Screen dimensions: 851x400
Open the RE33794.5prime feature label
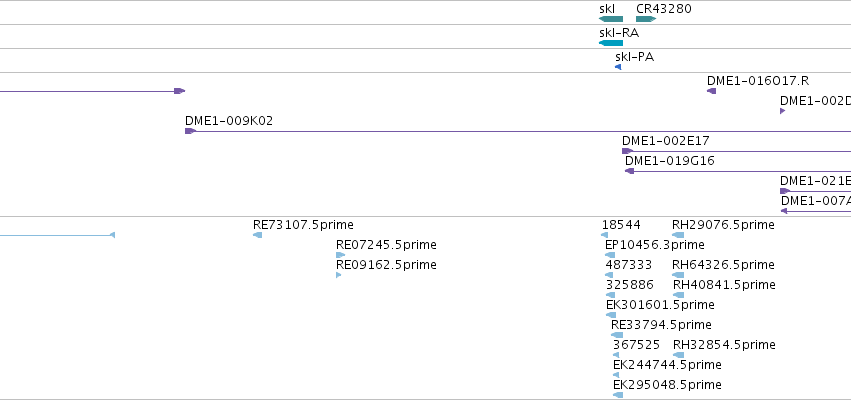pyautogui.click(x=661, y=325)
